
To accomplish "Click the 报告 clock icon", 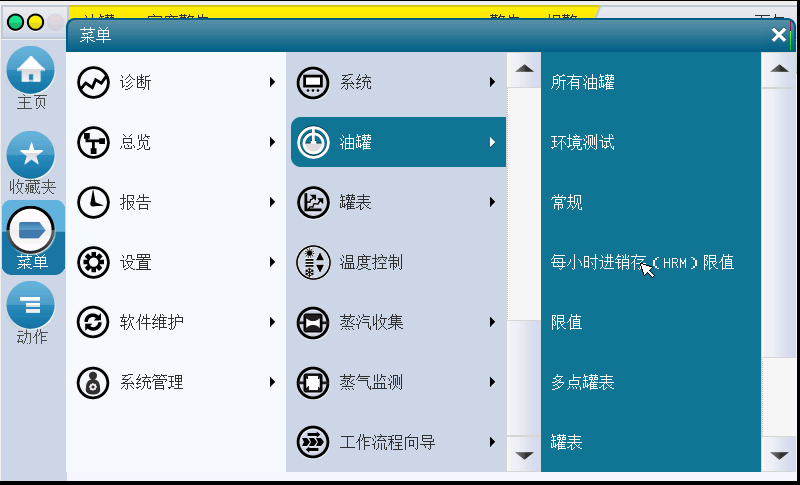I will click(93, 203).
